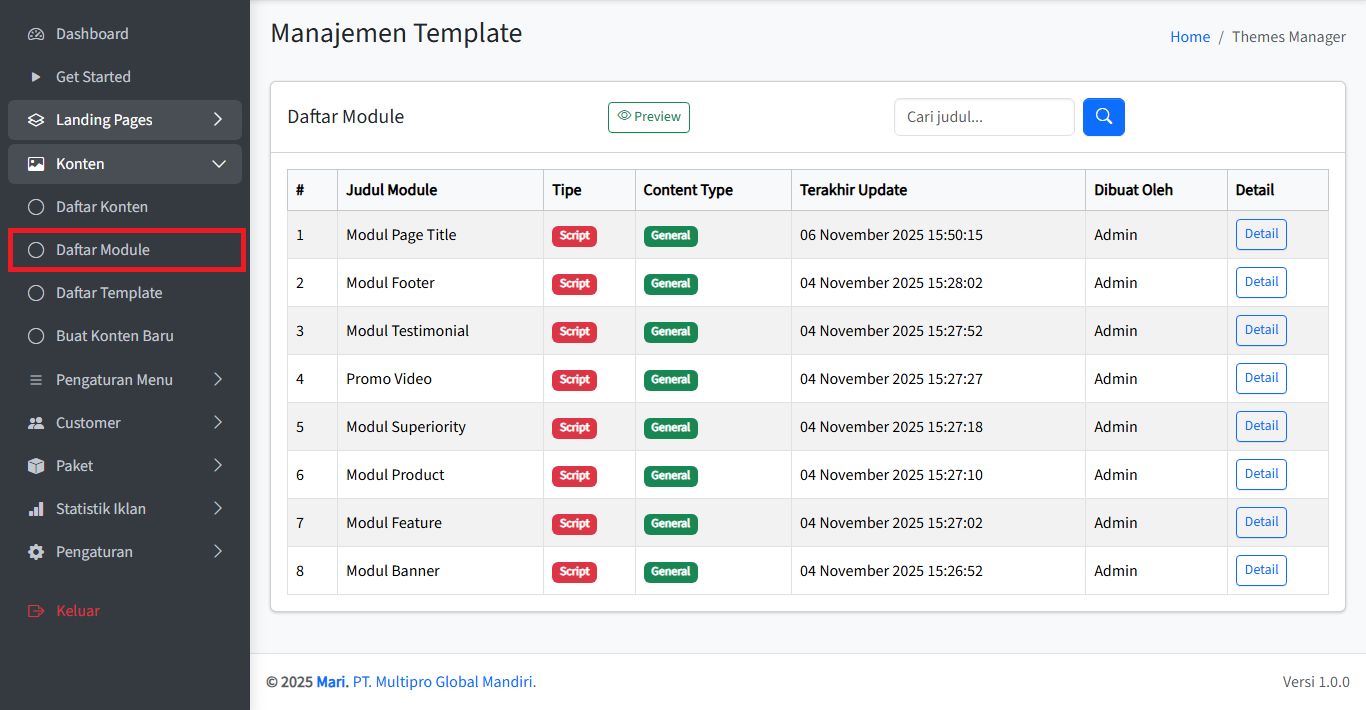
Task: Click the Paket box icon
Action: (x=36, y=466)
